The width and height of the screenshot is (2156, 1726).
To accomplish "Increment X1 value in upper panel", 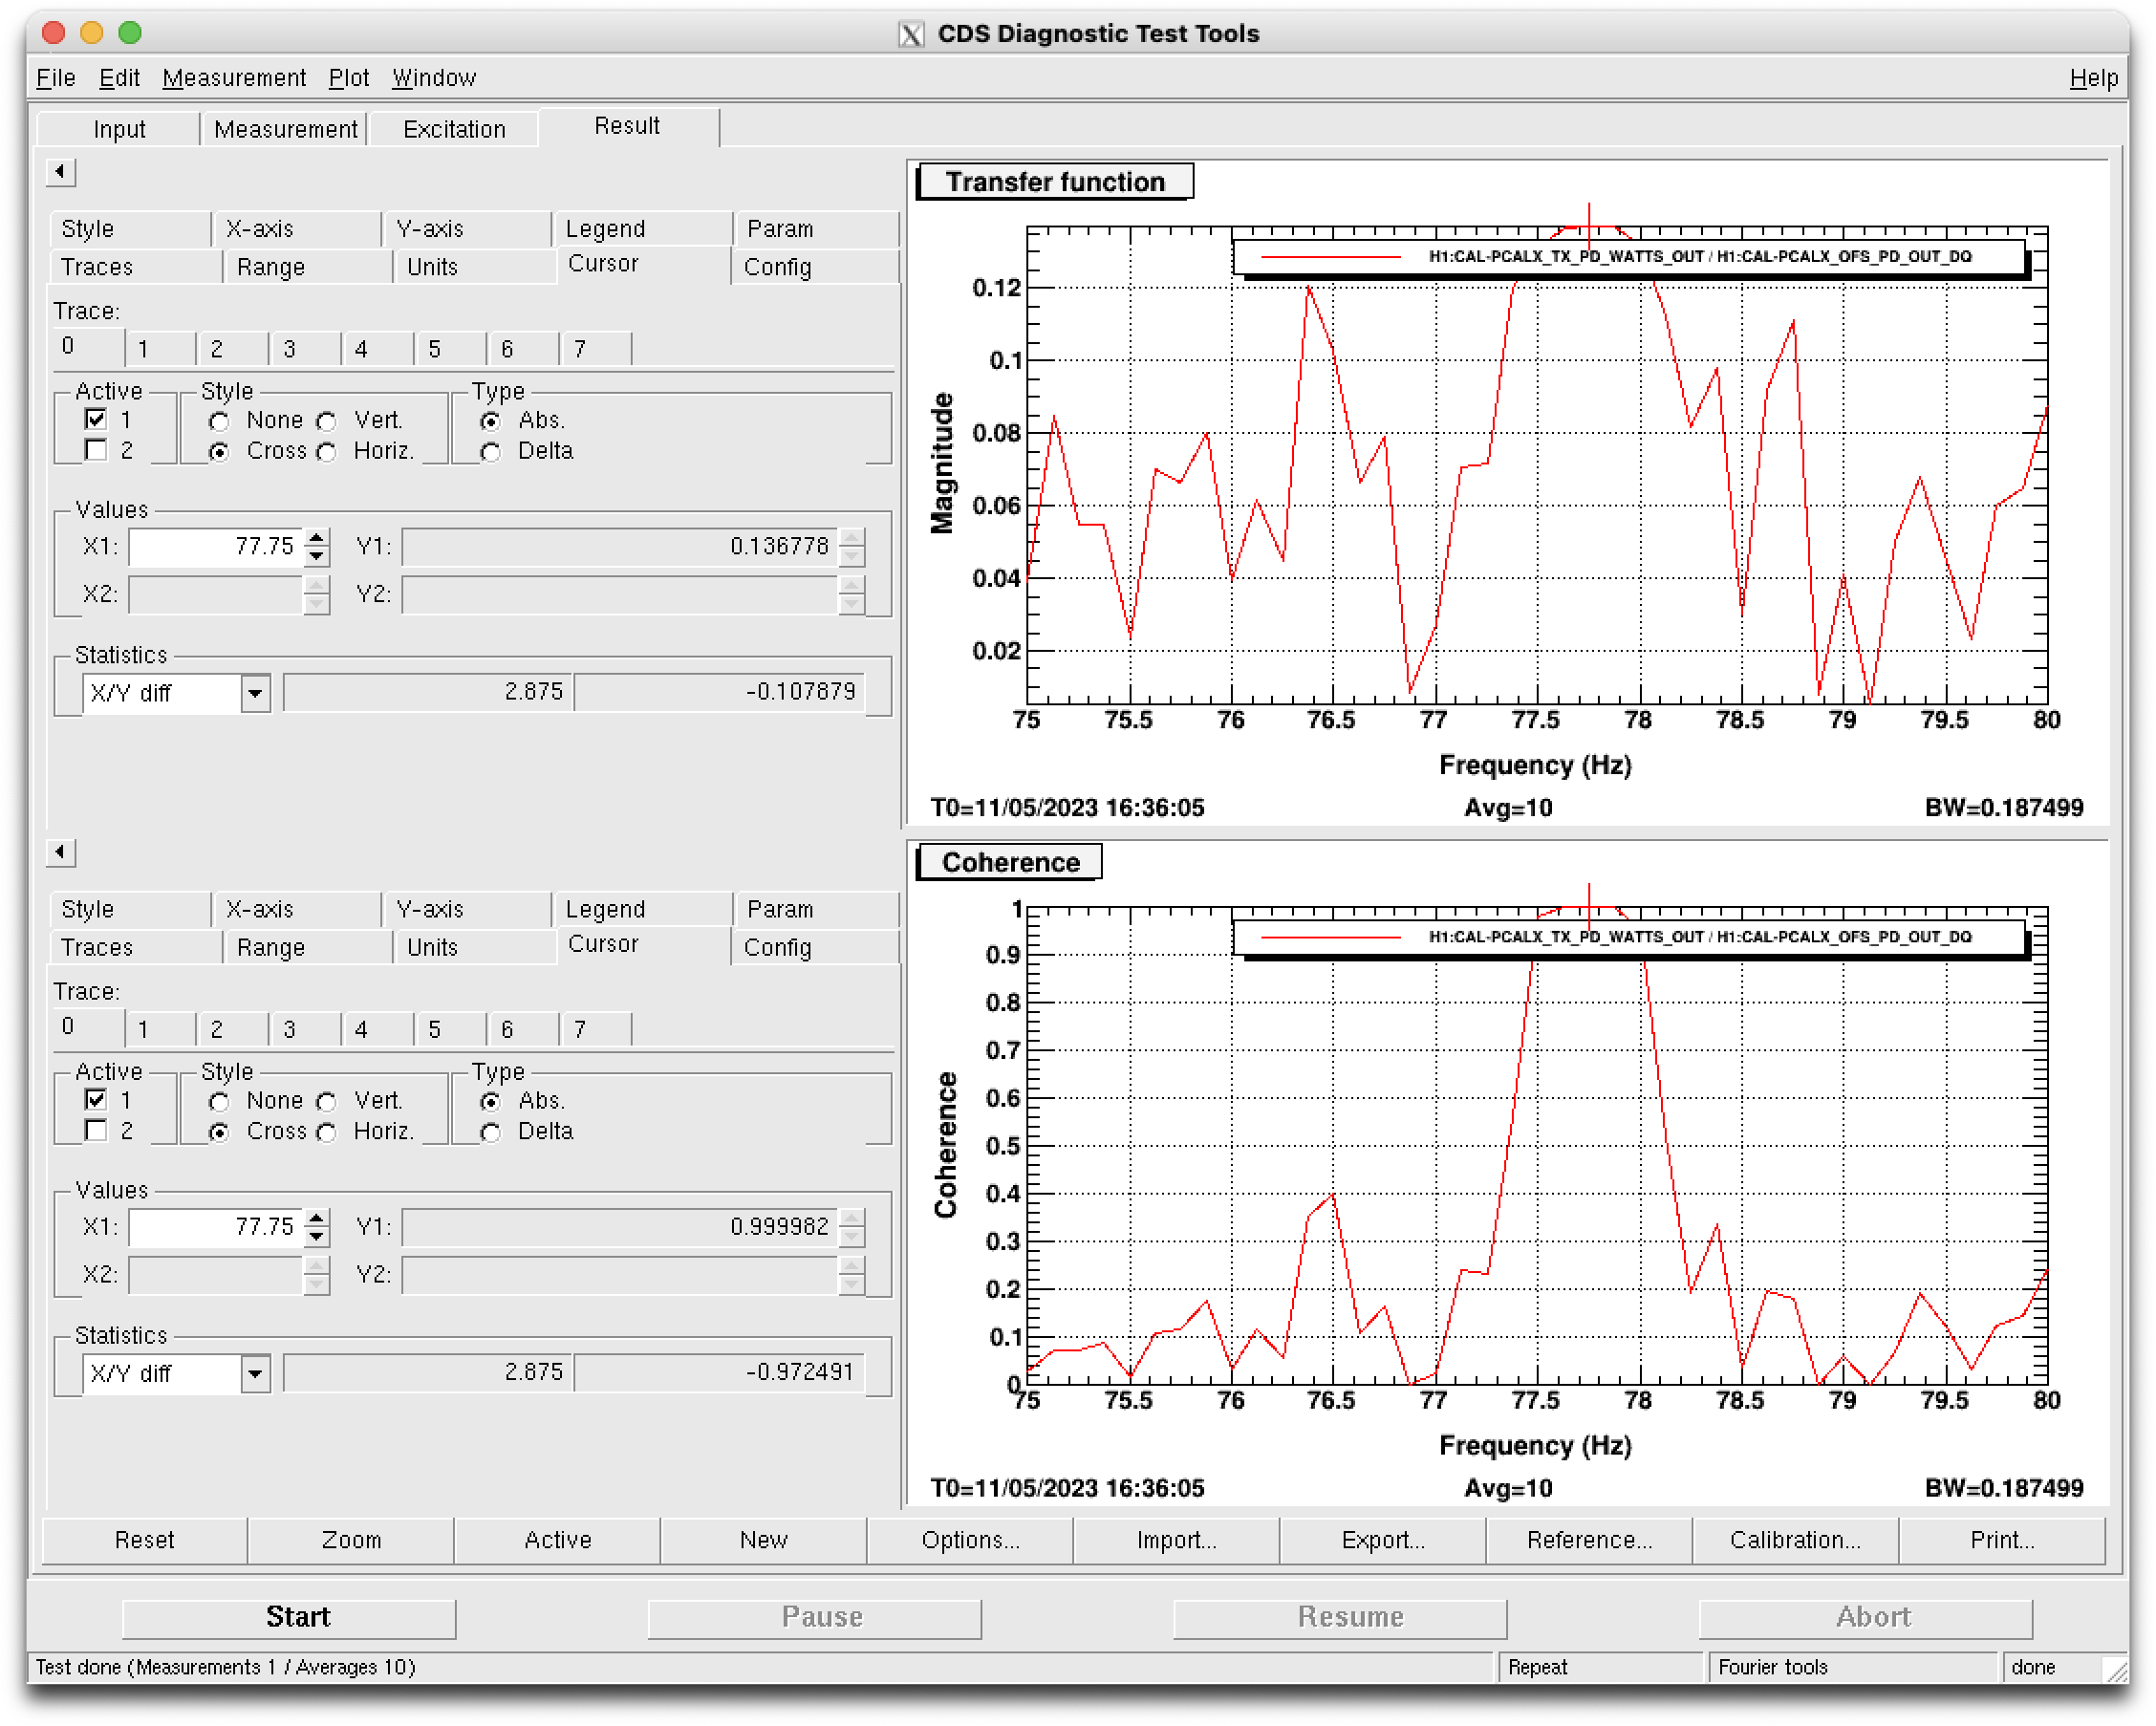I will coord(316,537).
